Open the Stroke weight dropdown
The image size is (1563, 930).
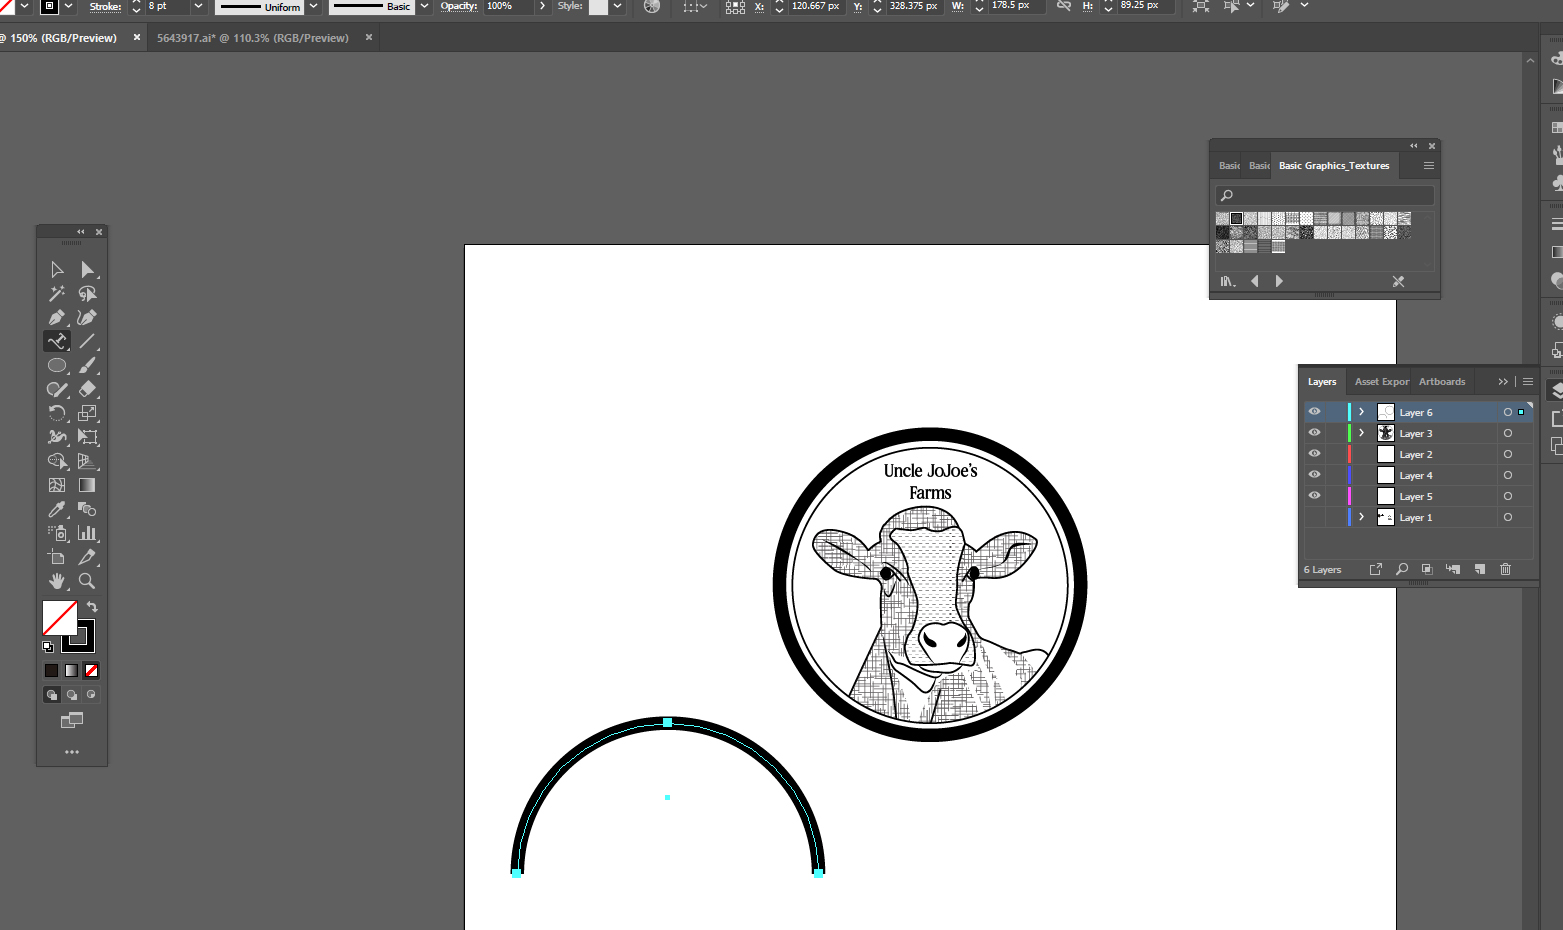198,6
